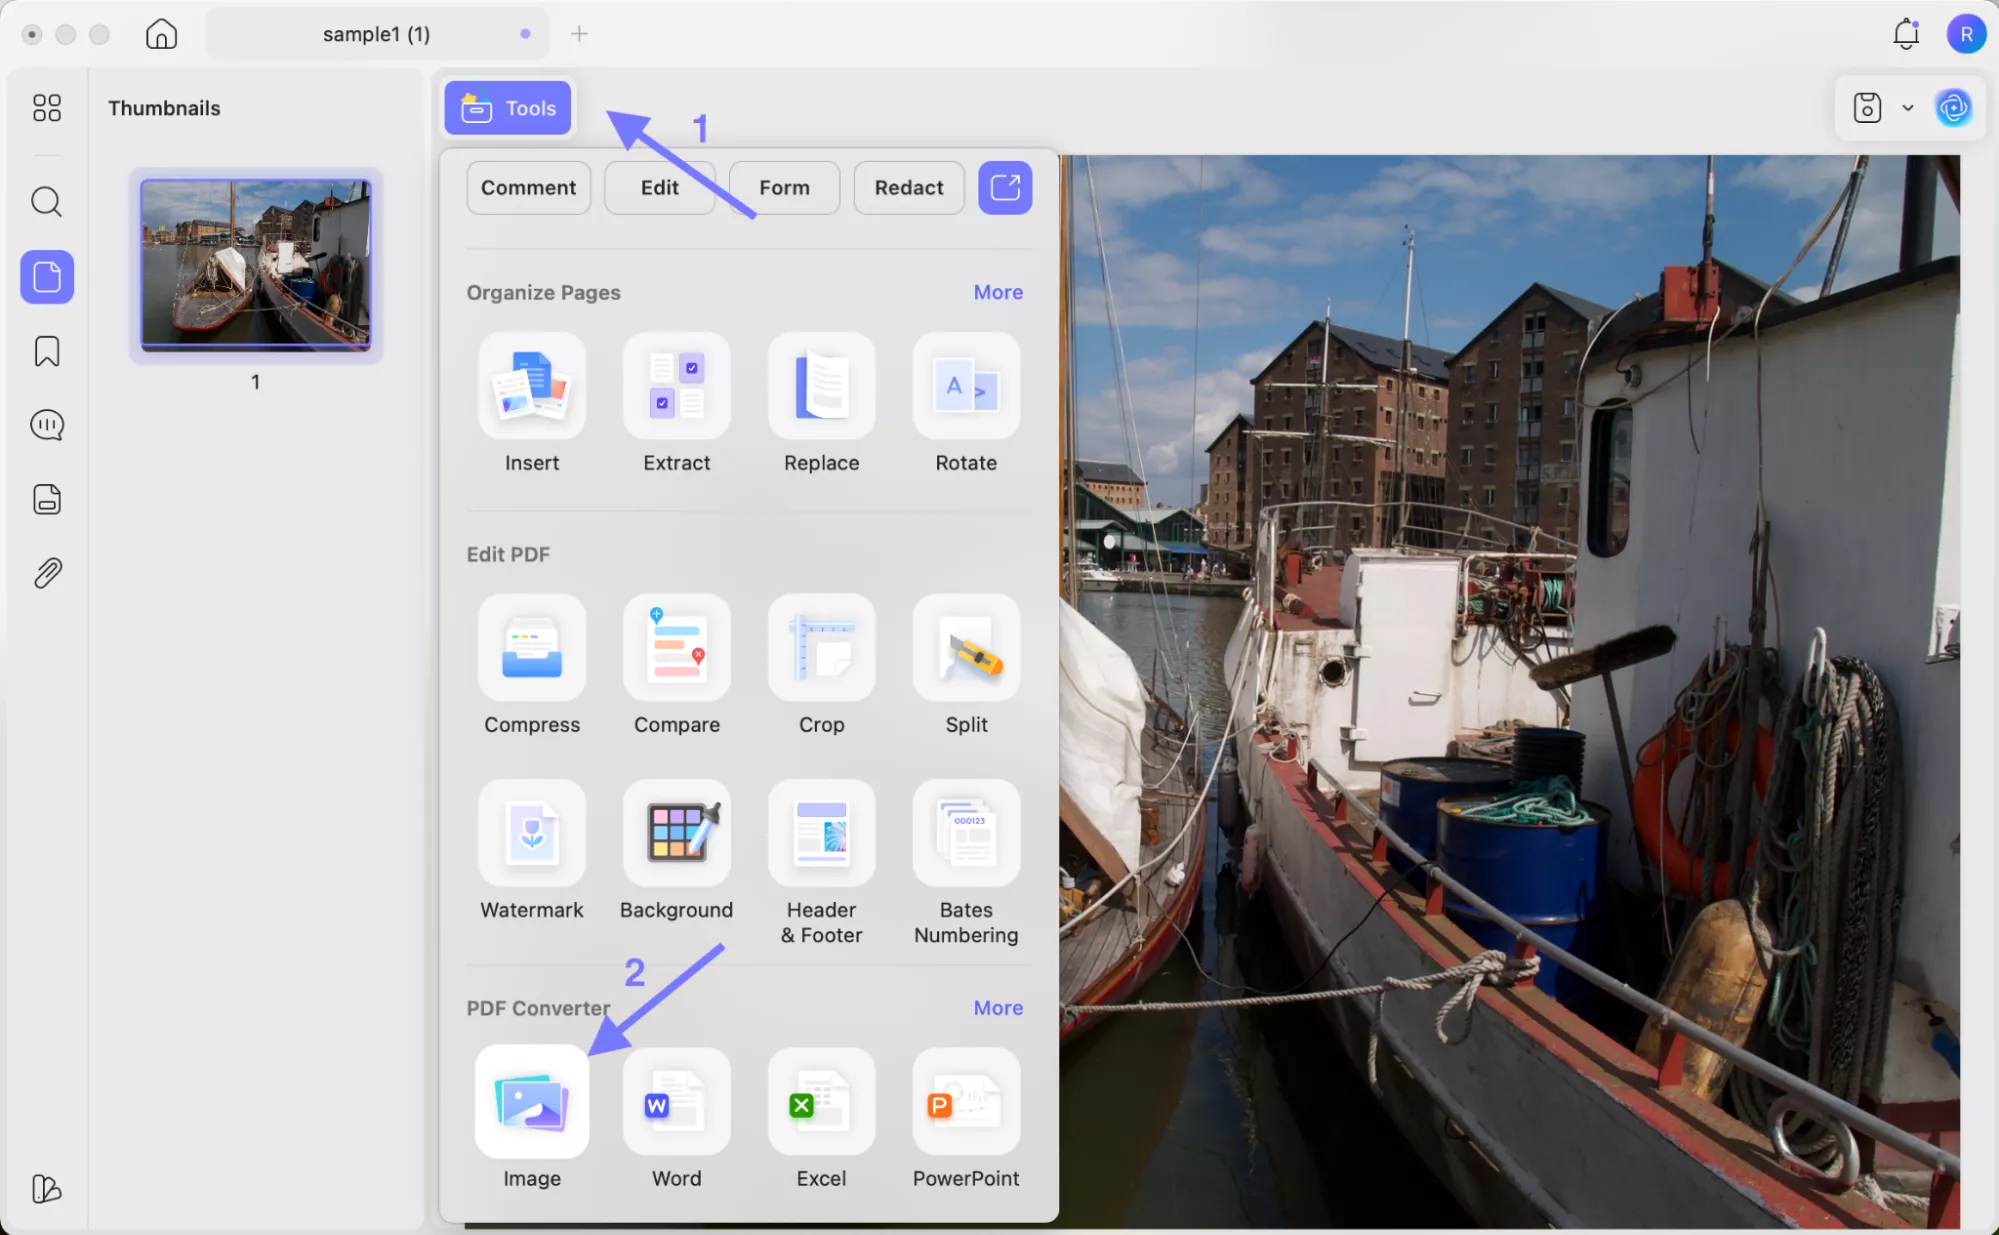Open the Attachments panel

46,571
